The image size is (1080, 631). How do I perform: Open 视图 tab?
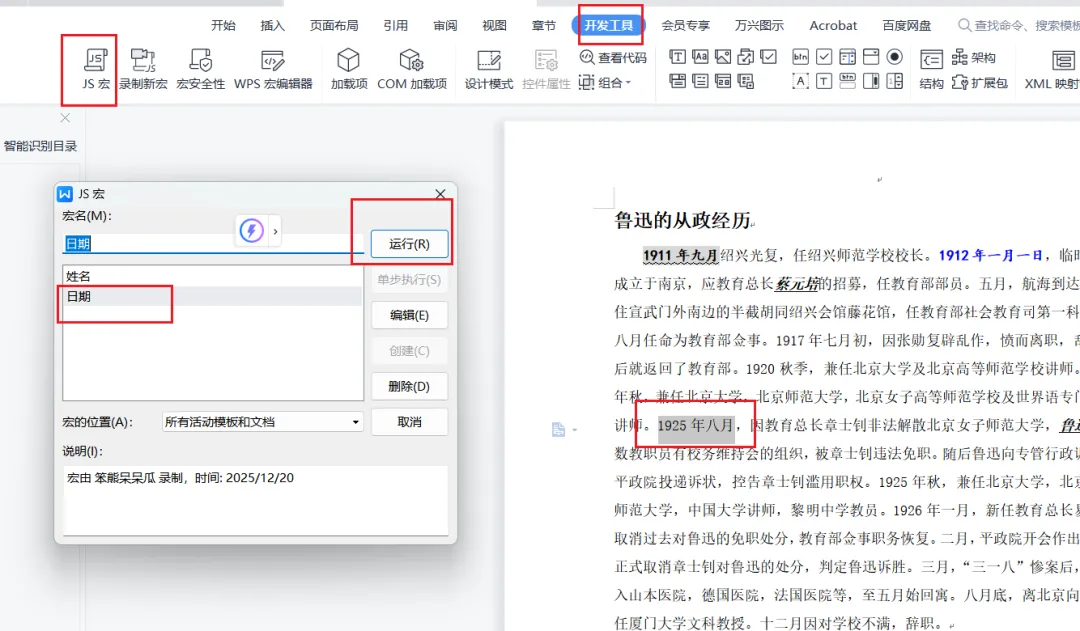tap(494, 25)
